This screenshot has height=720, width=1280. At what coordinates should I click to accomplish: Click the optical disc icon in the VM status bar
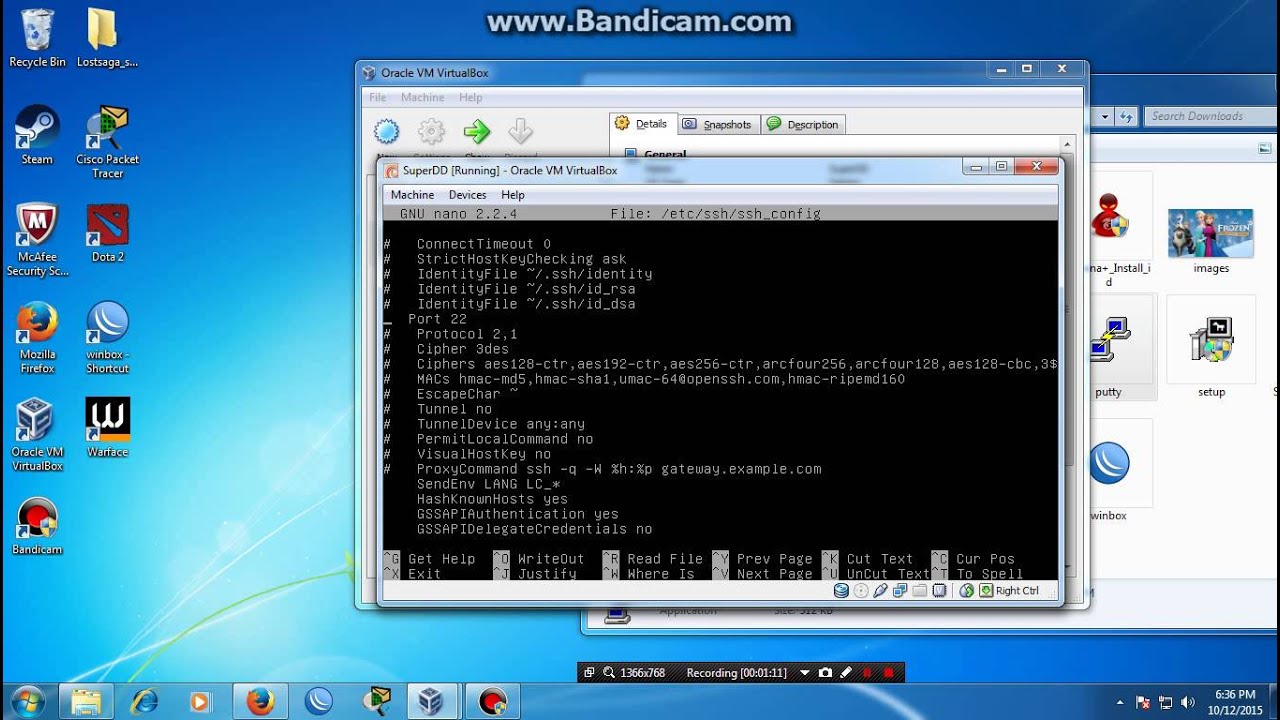pyautogui.click(x=861, y=590)
